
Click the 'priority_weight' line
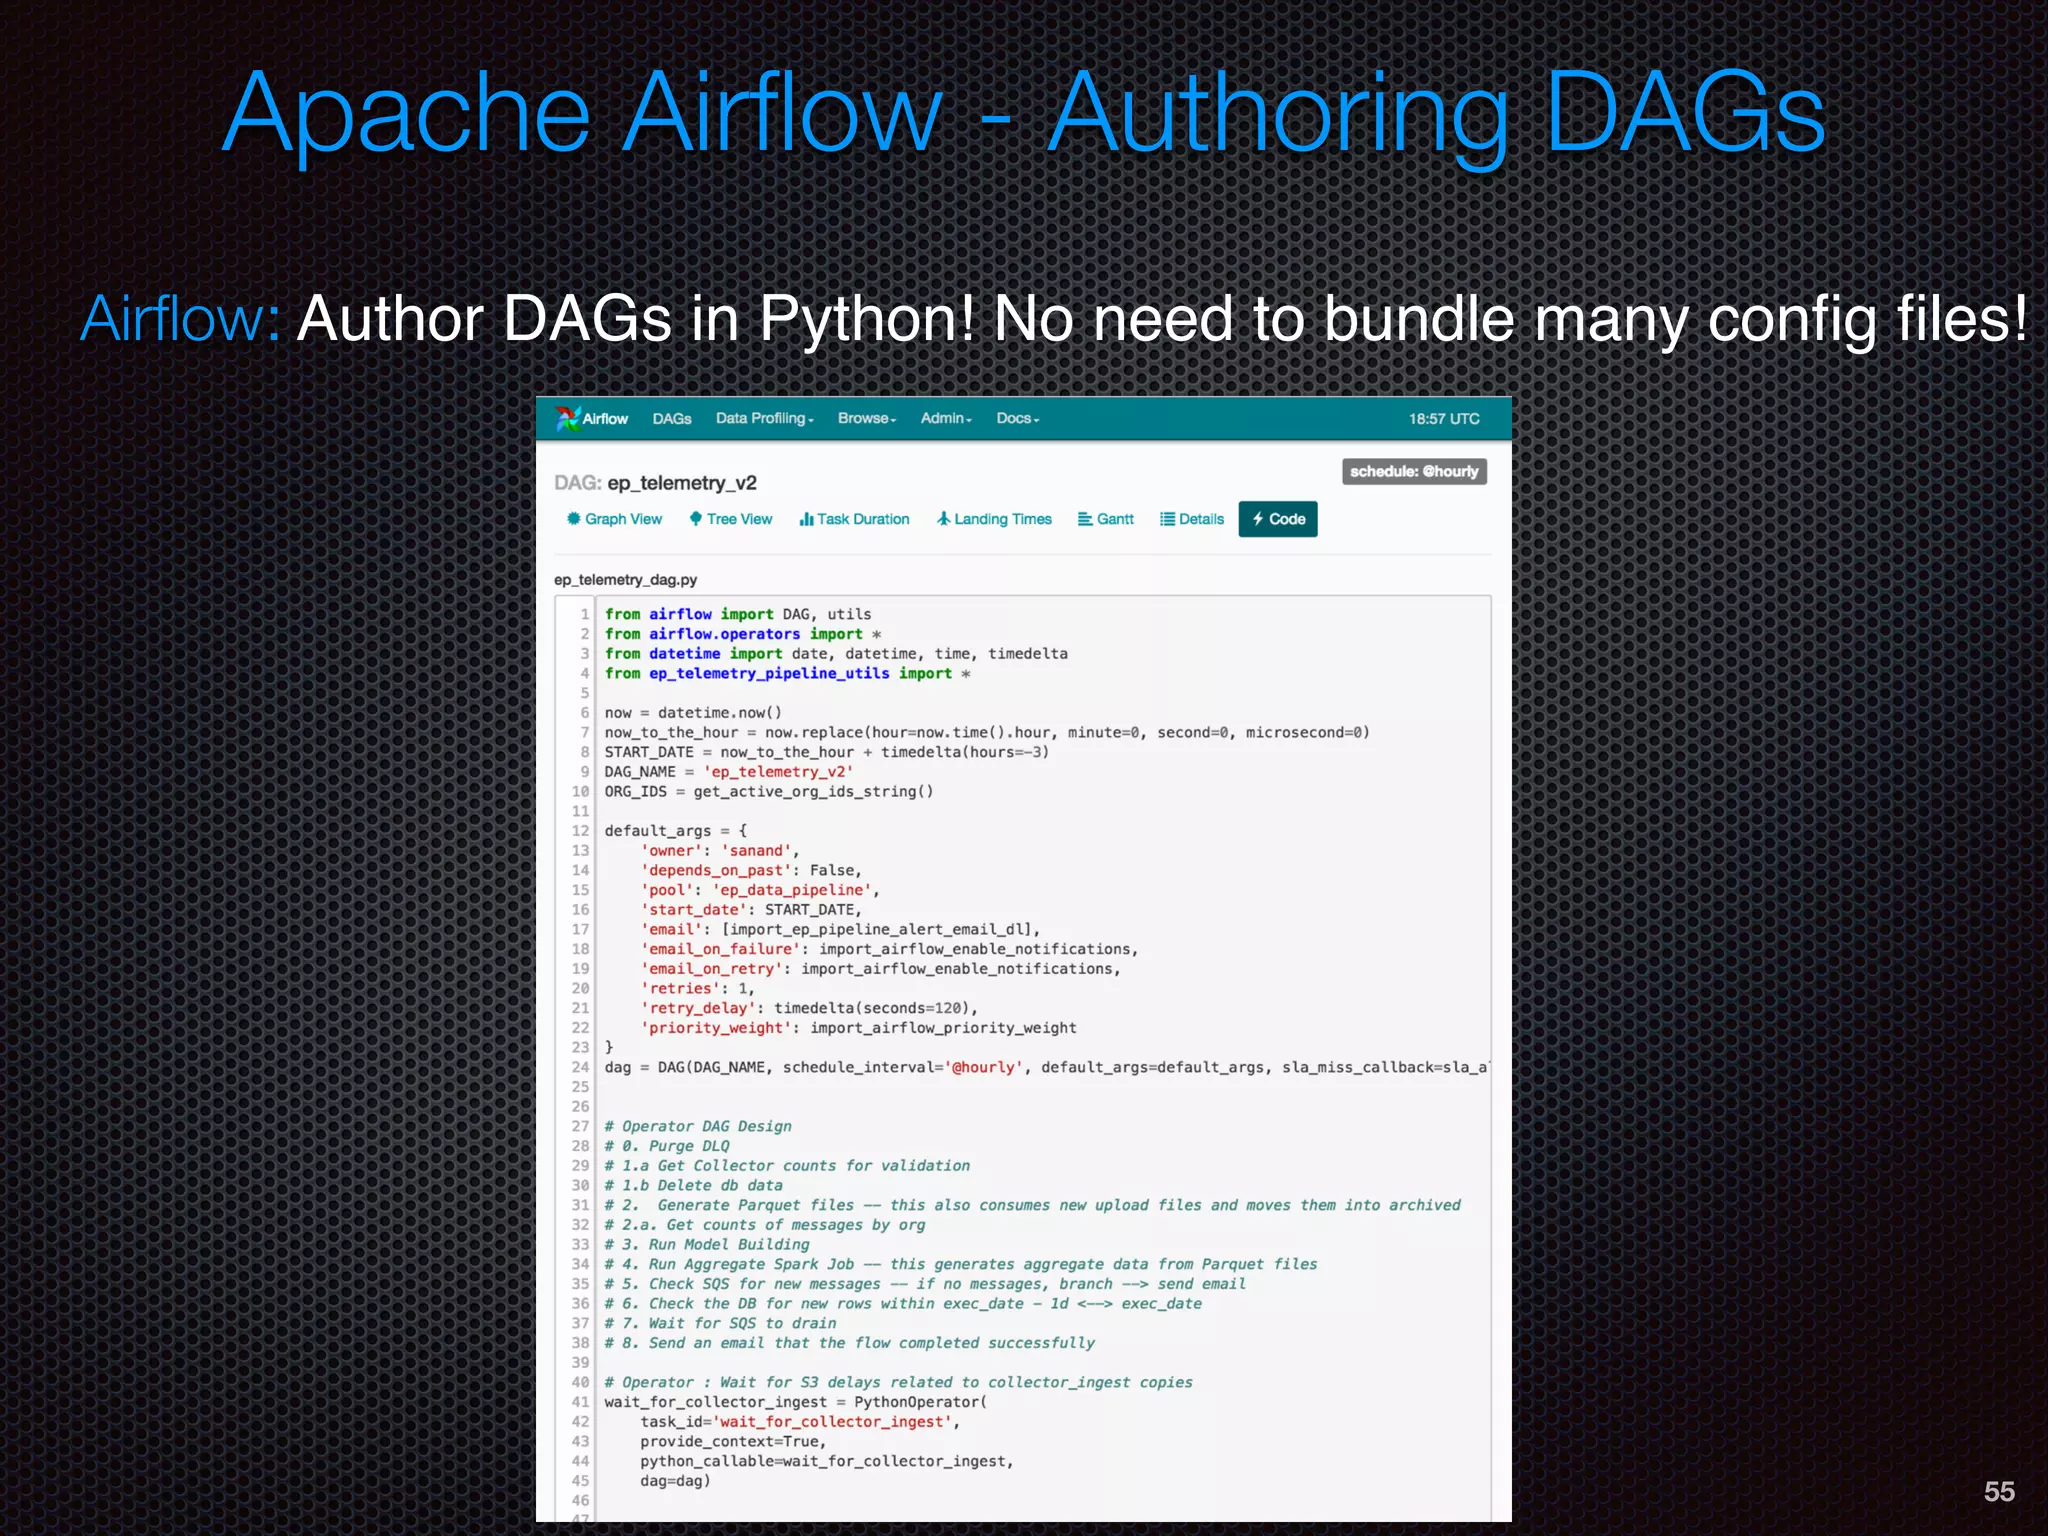(859, 1028)
